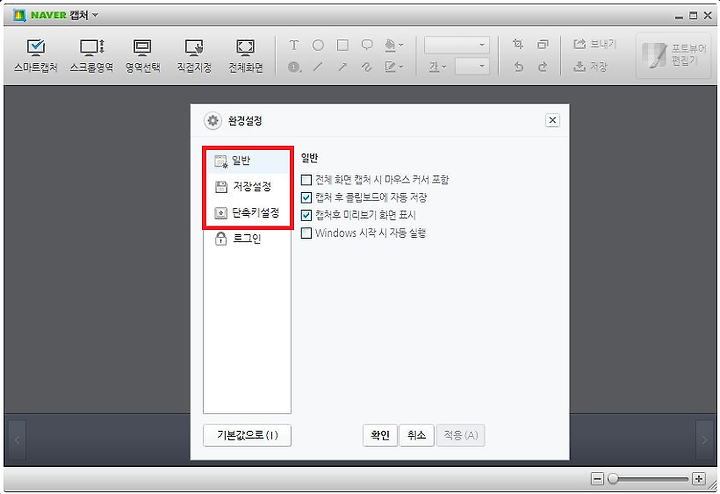720x494 pixels.
Task: Select the rectangle drawing tool
Action: [x=343, y=45]
